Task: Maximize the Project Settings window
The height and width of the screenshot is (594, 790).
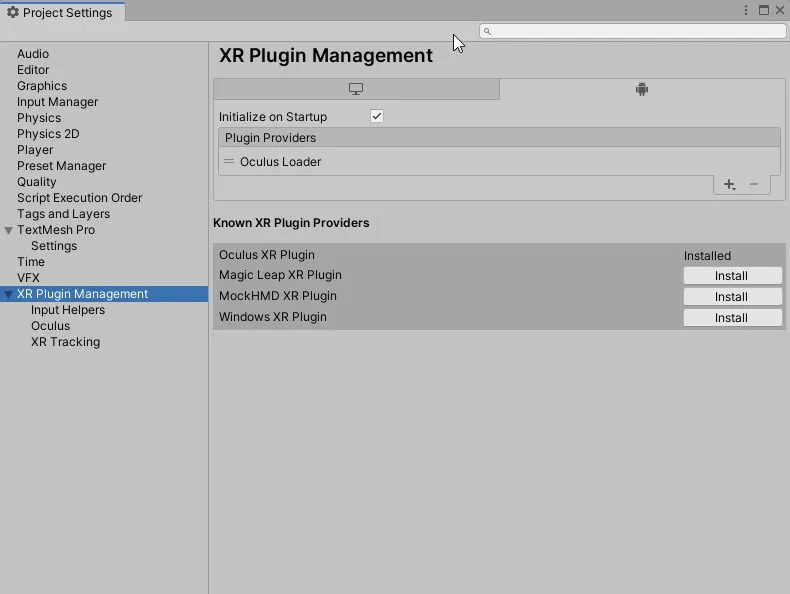Action: 764,11
